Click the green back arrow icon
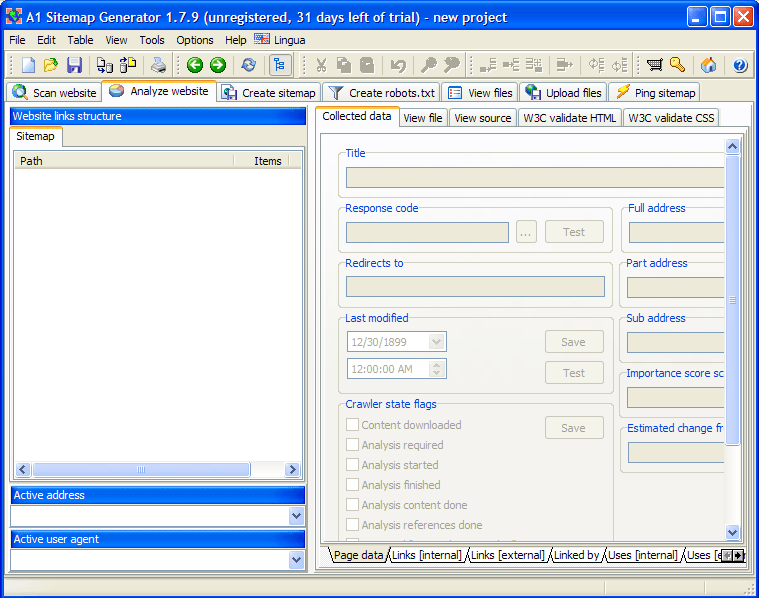The width and height of the screenshot is (759, 598). [x=195, y=65]
